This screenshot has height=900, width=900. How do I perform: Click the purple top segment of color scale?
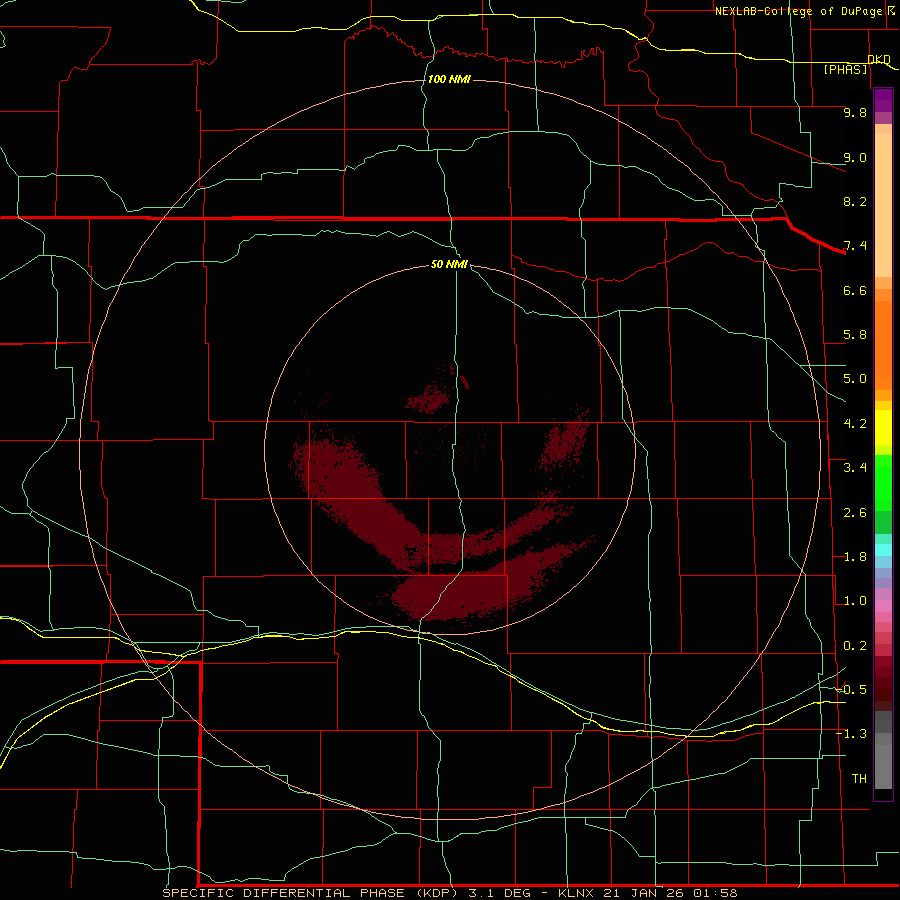[883, 100]
